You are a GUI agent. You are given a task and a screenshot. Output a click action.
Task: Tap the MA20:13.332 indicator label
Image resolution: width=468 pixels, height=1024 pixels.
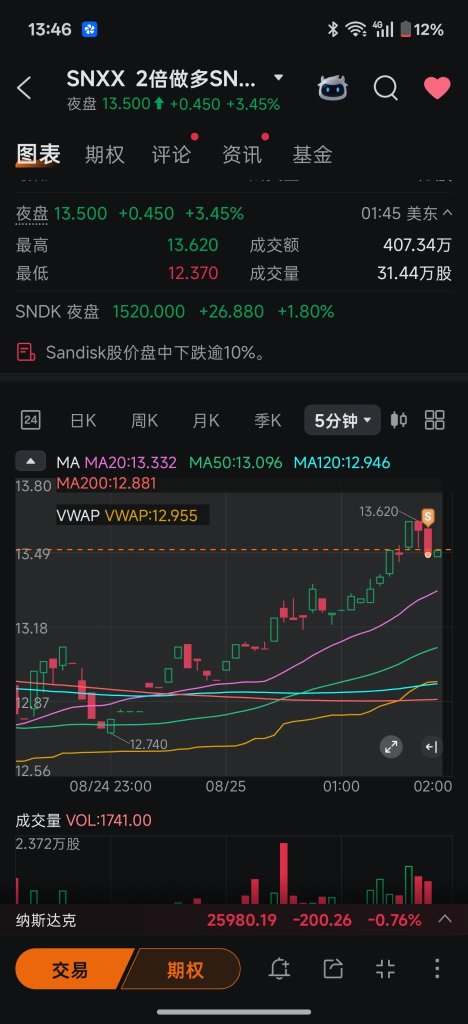pyautogui.click(x=131, y=463)
